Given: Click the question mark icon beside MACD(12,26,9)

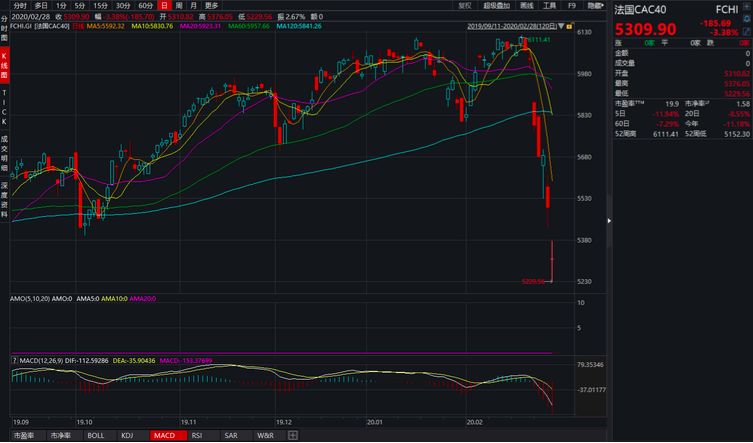Looking at the screenshot, I should (14, 360).
